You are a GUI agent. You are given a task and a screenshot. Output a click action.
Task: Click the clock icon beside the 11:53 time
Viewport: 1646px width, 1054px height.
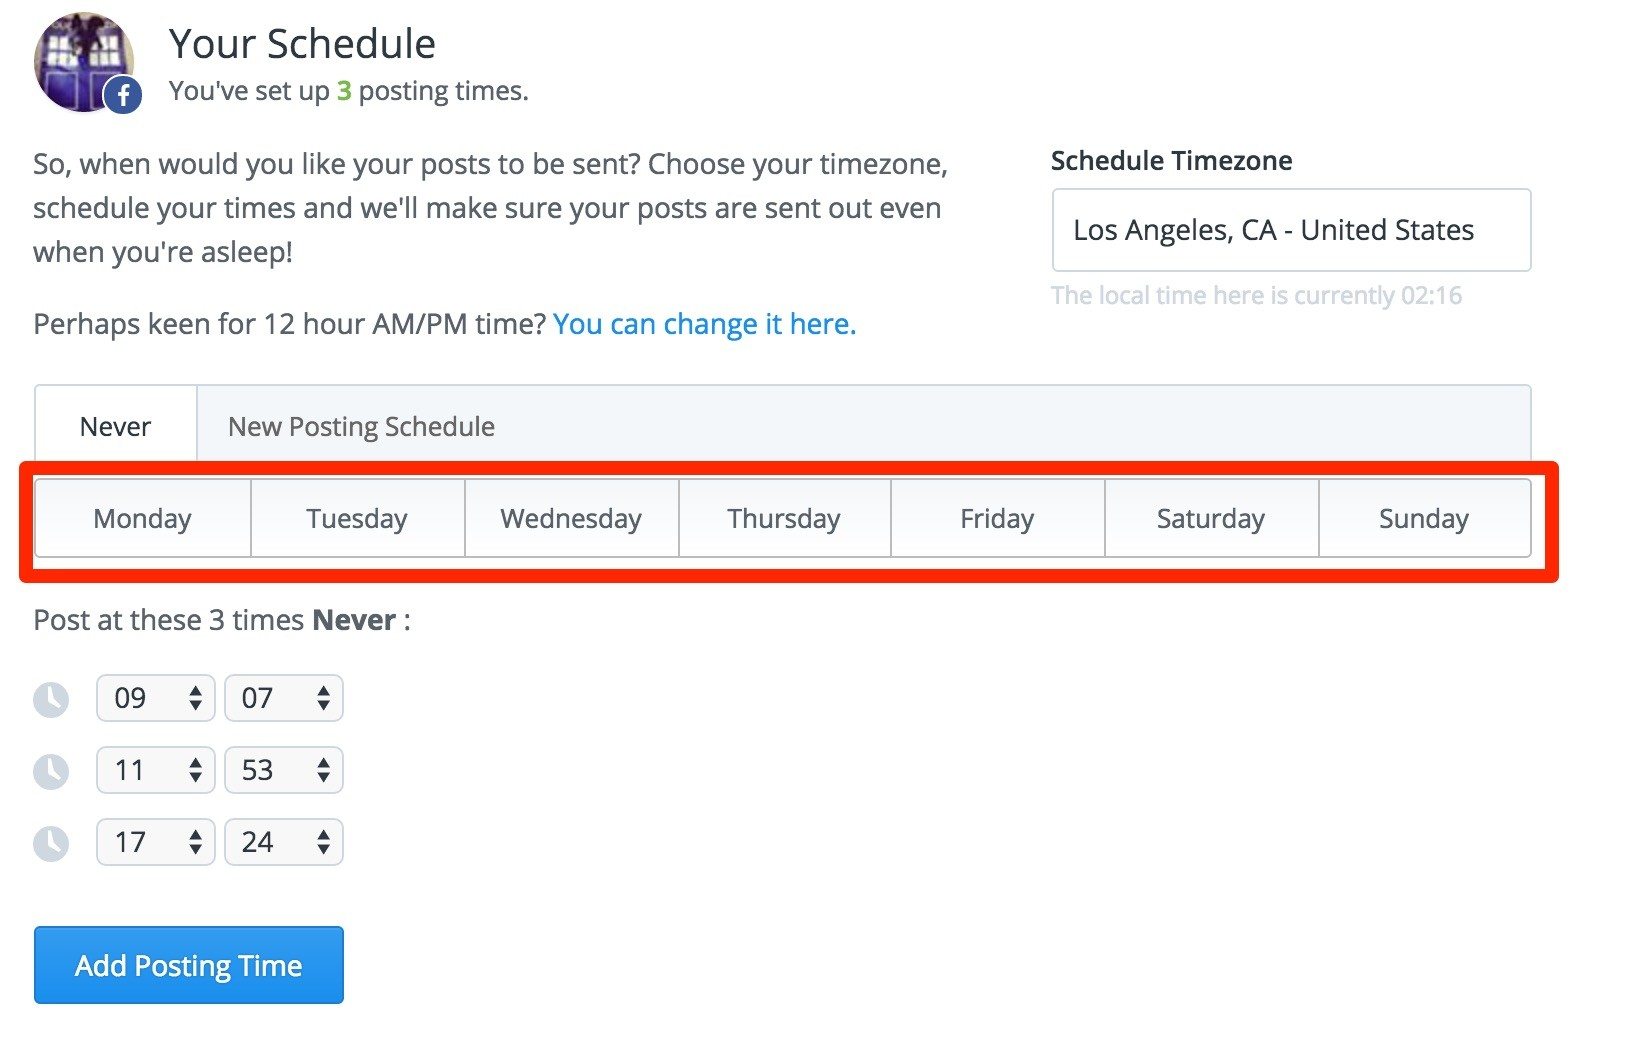click(52, 770)
